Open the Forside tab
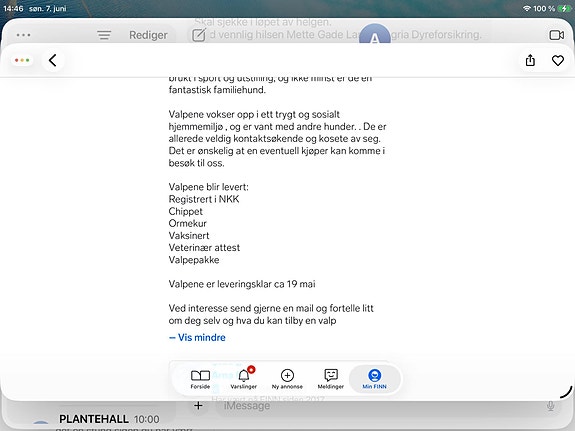 200,379
